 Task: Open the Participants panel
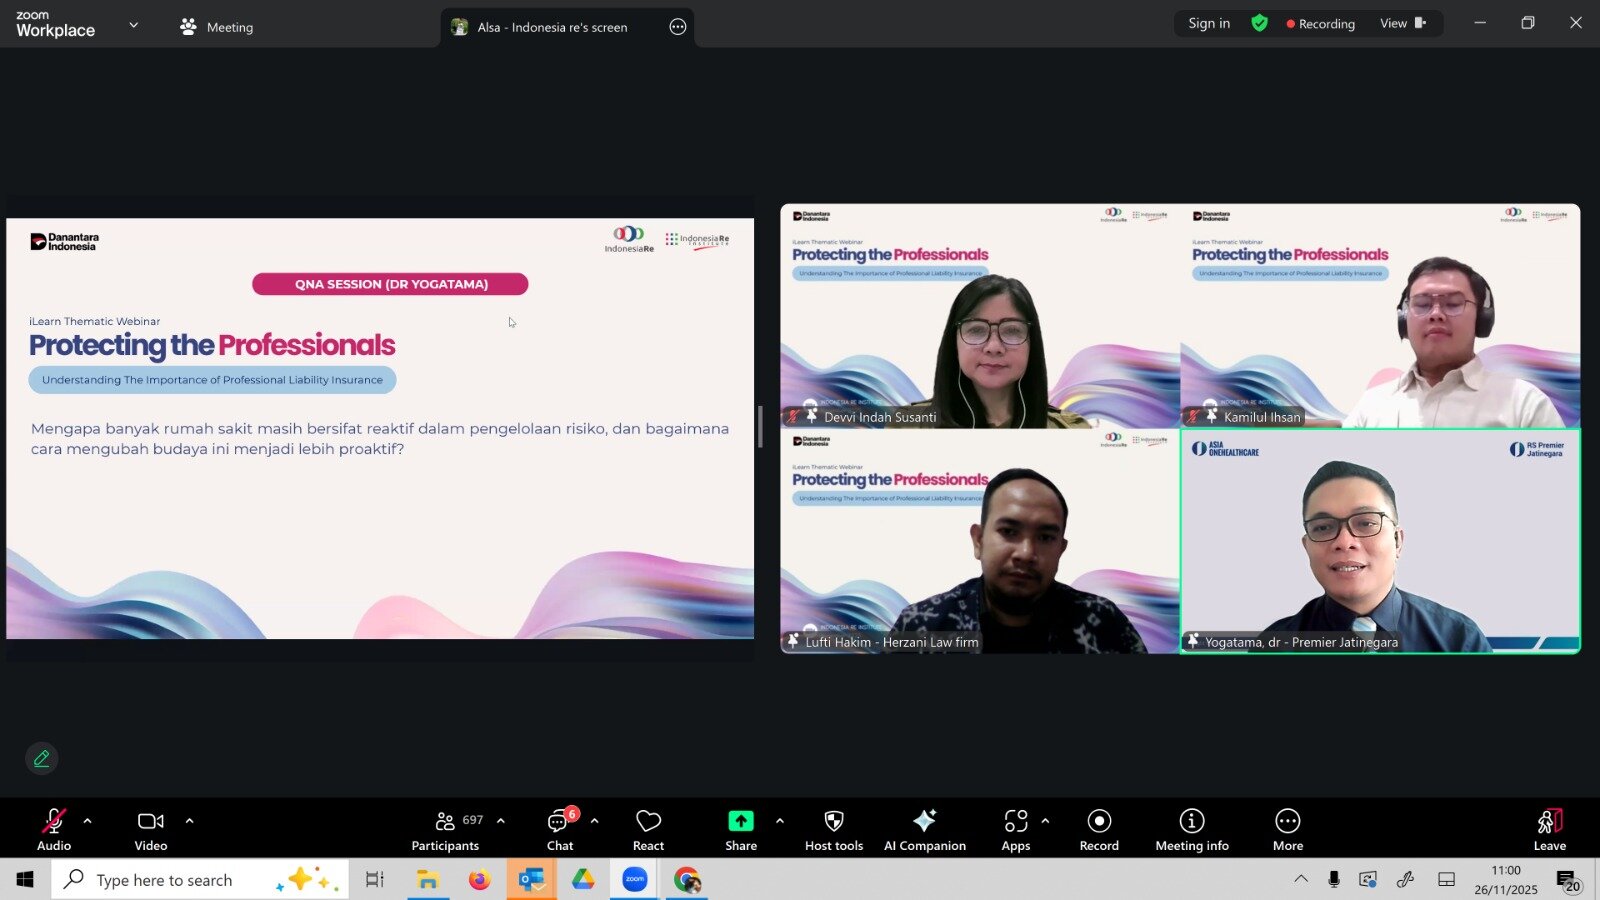[x=446, y=830]
